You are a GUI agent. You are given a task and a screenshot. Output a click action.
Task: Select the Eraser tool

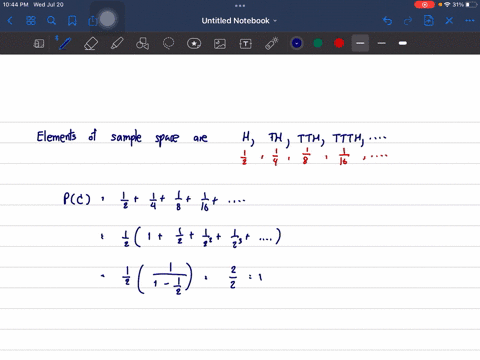[91, 43]
